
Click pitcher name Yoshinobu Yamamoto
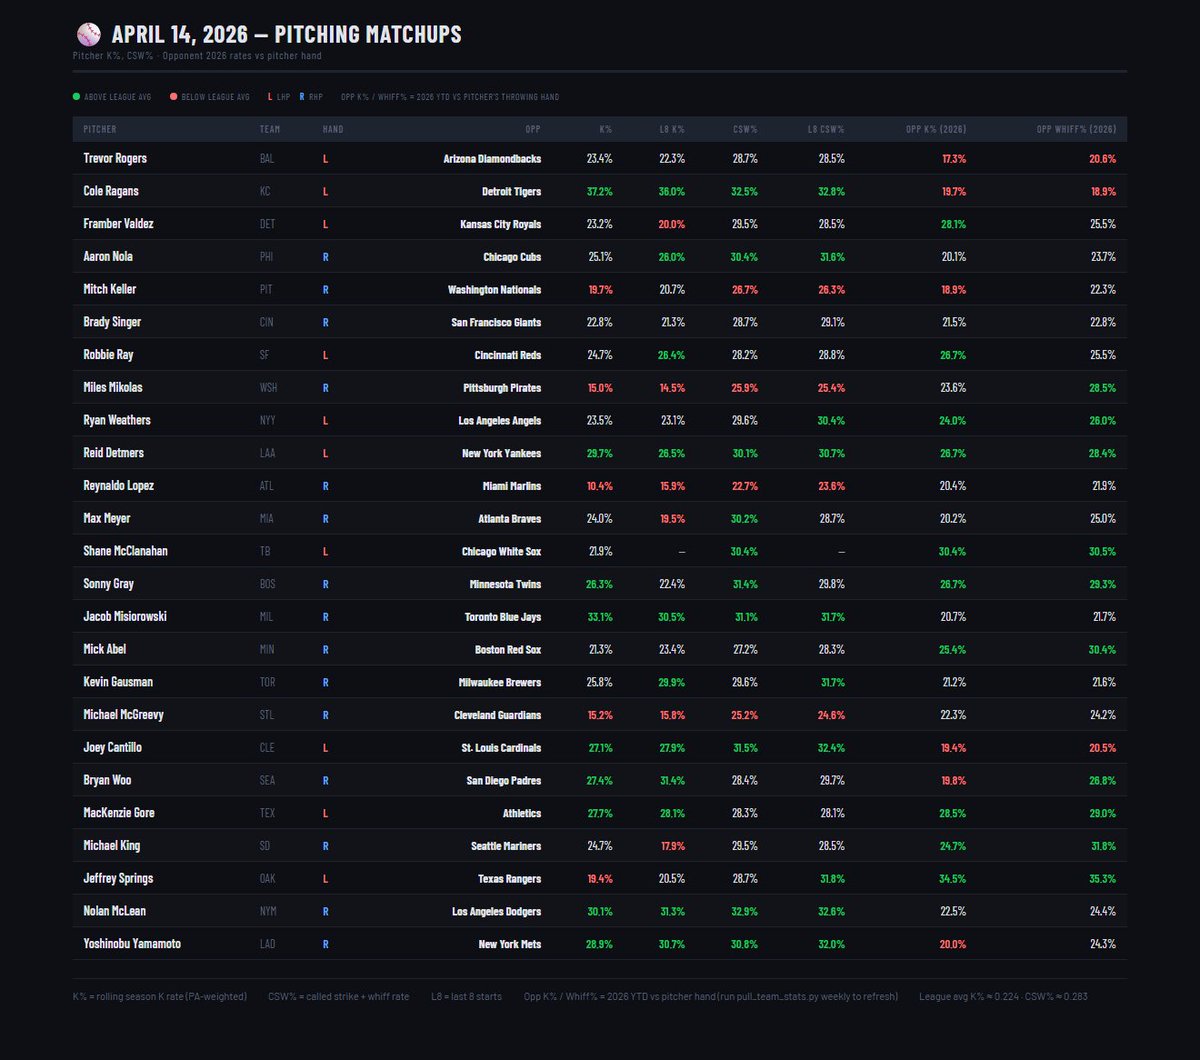tap(132, 944)
